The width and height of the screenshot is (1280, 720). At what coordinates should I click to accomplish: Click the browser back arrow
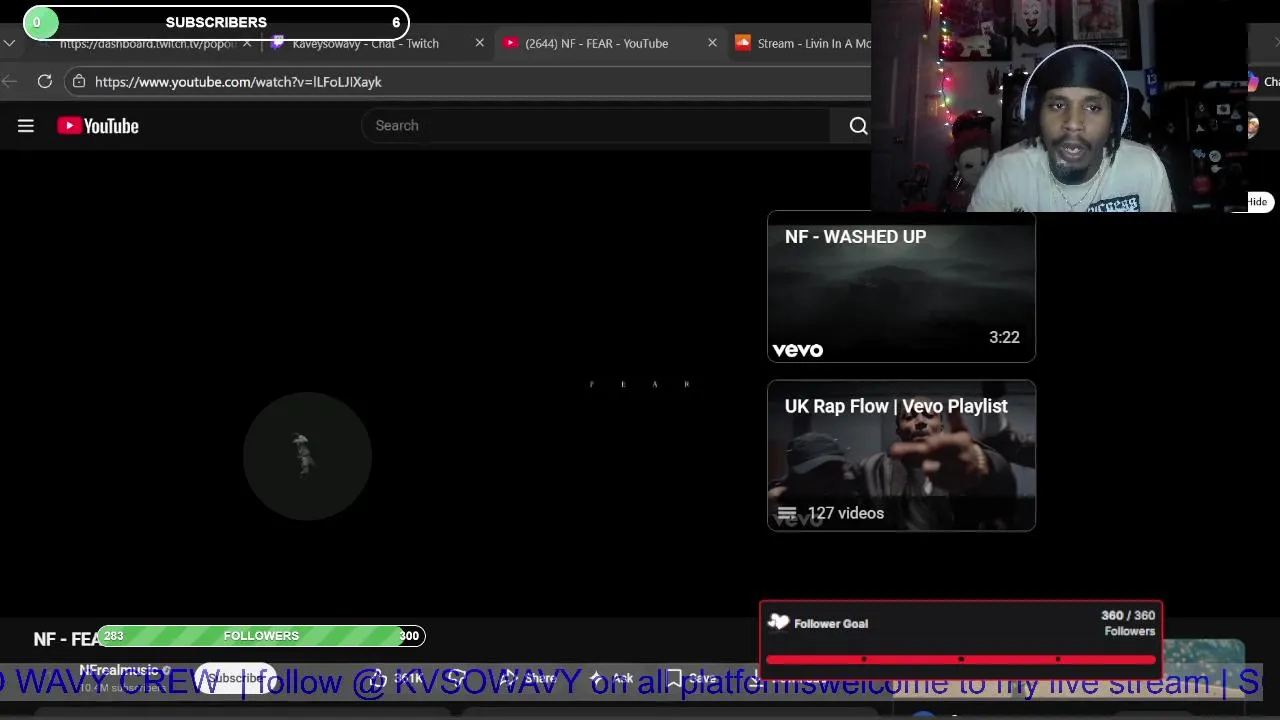click(x=9, y=82)
